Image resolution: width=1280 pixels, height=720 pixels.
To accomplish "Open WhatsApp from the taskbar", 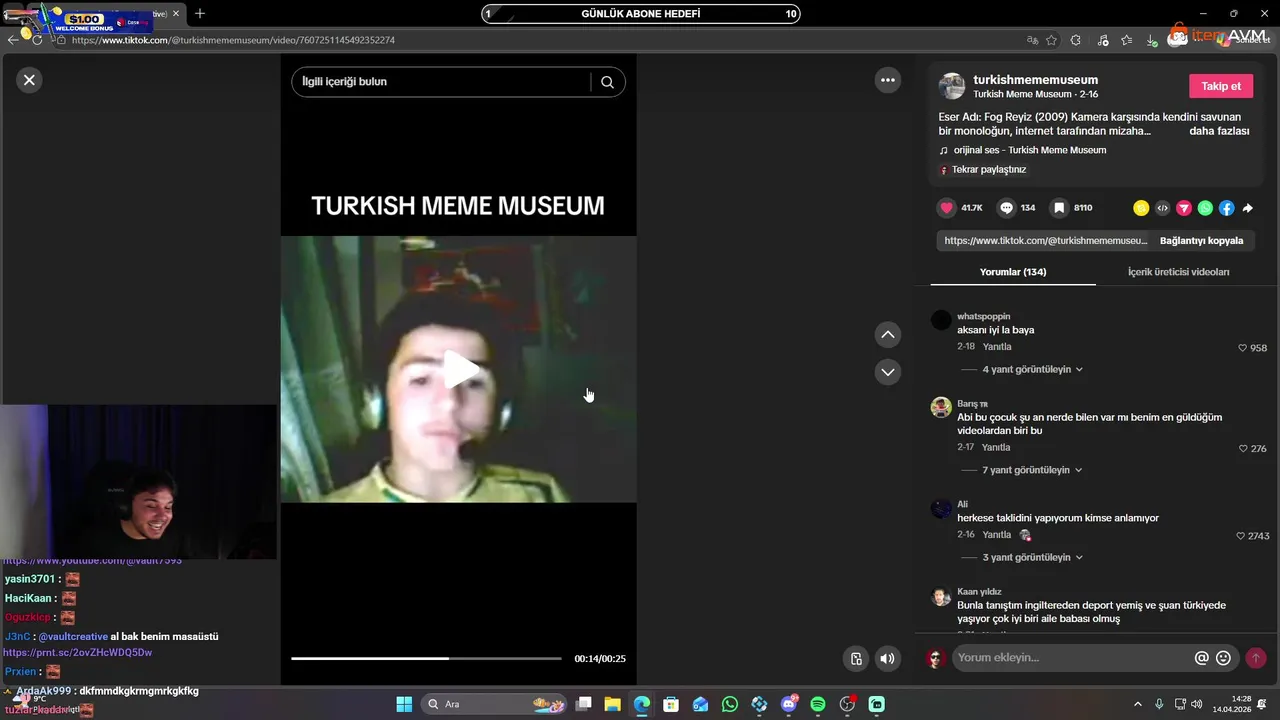I will coord(730,704).
